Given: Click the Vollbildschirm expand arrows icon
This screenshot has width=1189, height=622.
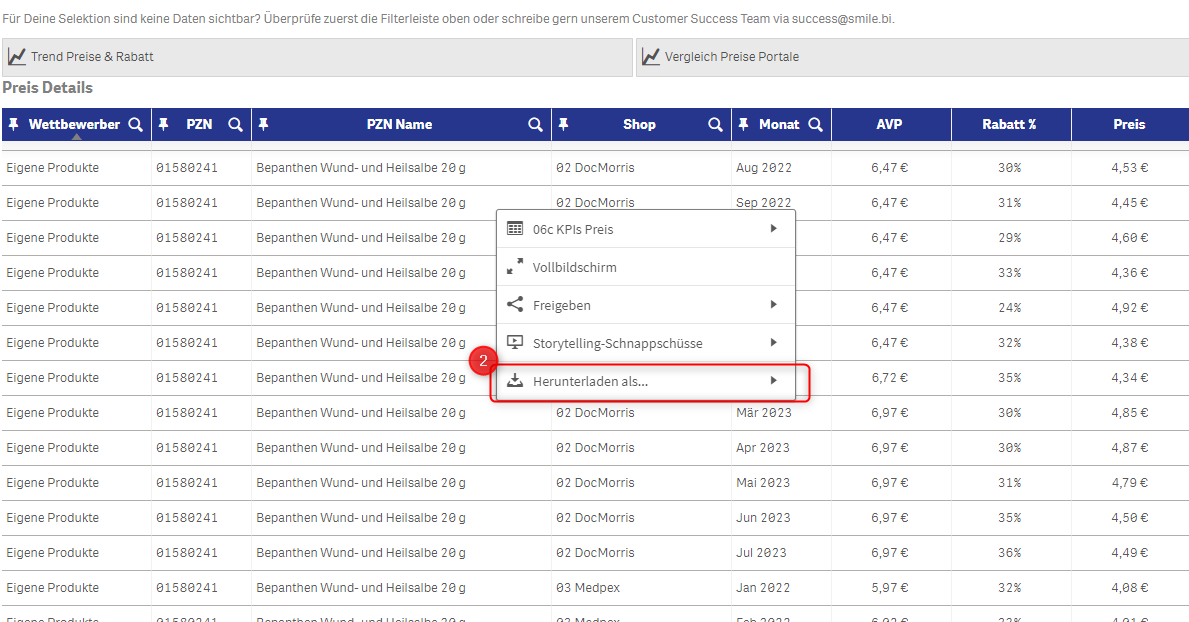Looking at the screenshot, I should (515, 267).
